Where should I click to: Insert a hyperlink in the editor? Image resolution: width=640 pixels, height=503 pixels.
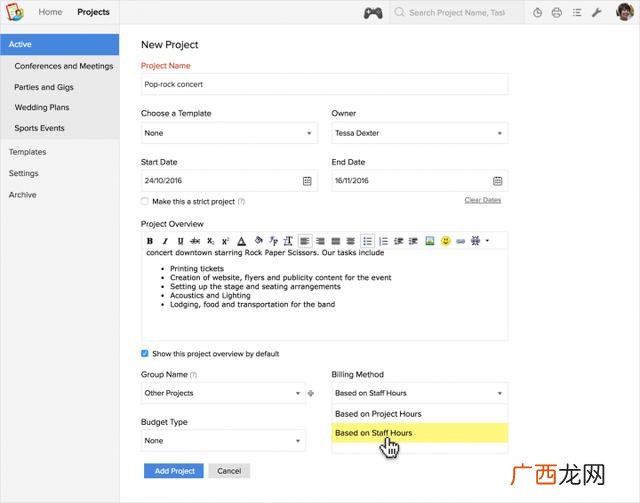tap(460, 241)
